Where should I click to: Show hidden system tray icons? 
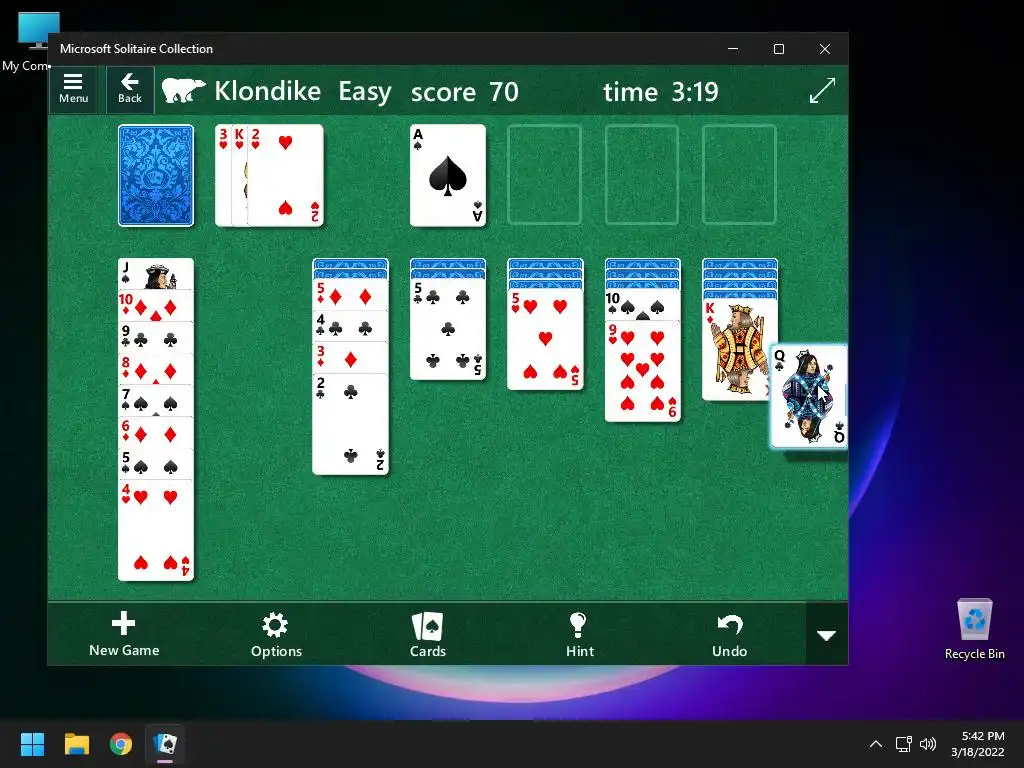(x=876, y=744)
